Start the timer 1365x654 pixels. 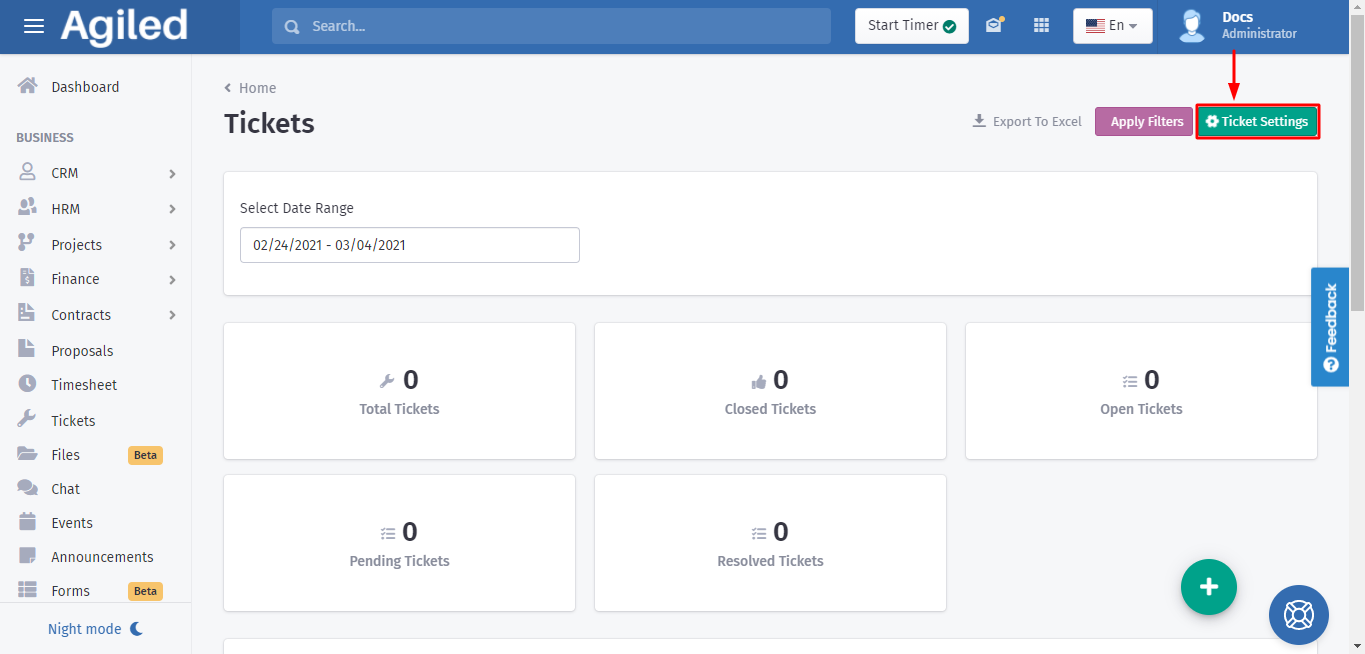[x=911, y=26]
